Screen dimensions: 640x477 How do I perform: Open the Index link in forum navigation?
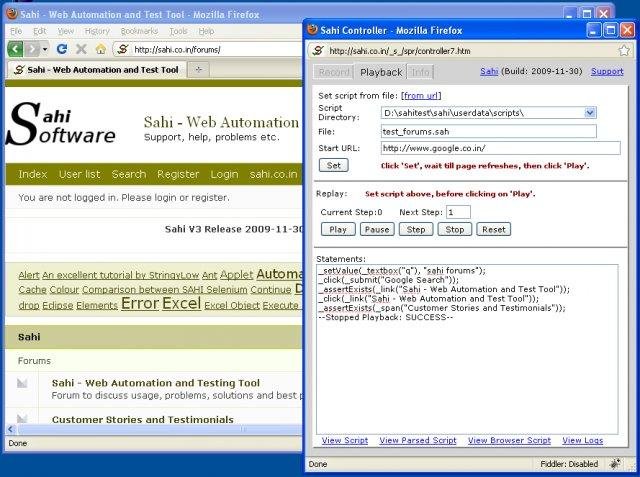coord(33,174)
